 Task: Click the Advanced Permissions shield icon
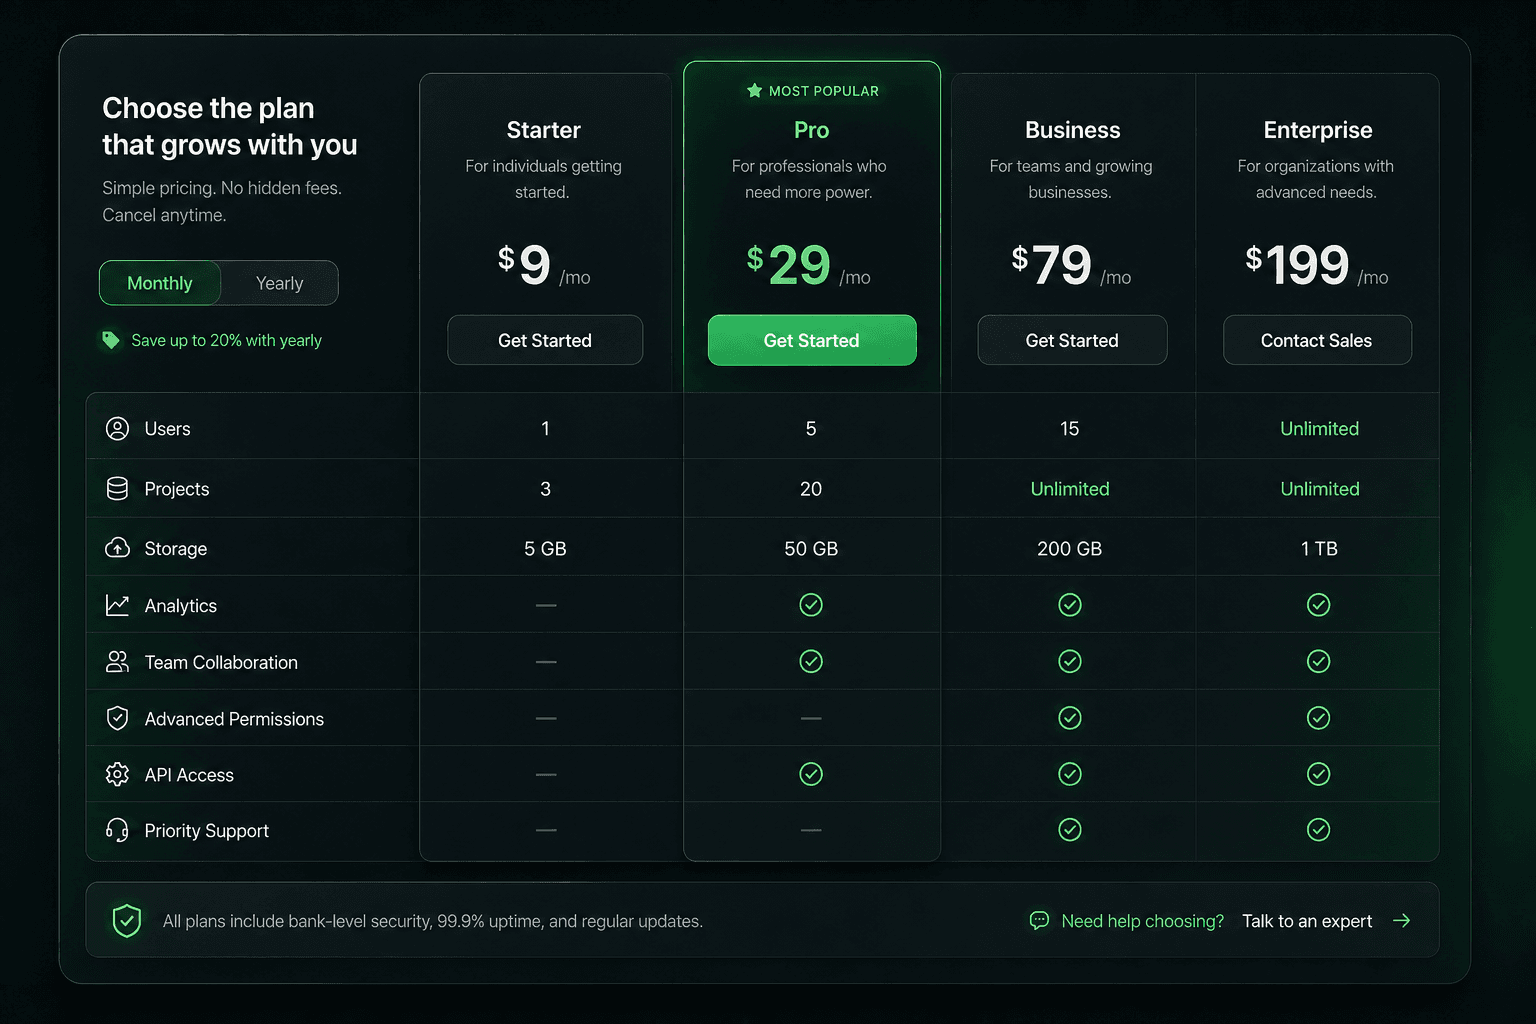117,718
